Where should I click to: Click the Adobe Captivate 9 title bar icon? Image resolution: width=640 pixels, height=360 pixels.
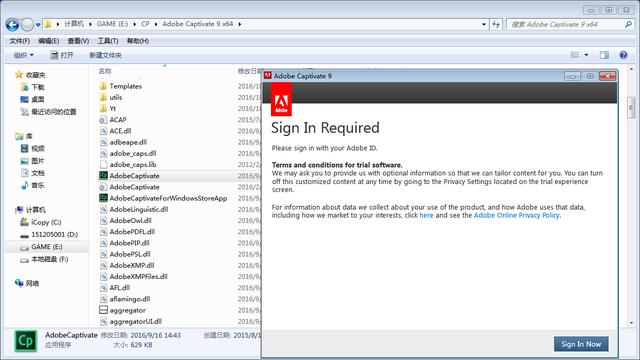click(x=268, y=76)
